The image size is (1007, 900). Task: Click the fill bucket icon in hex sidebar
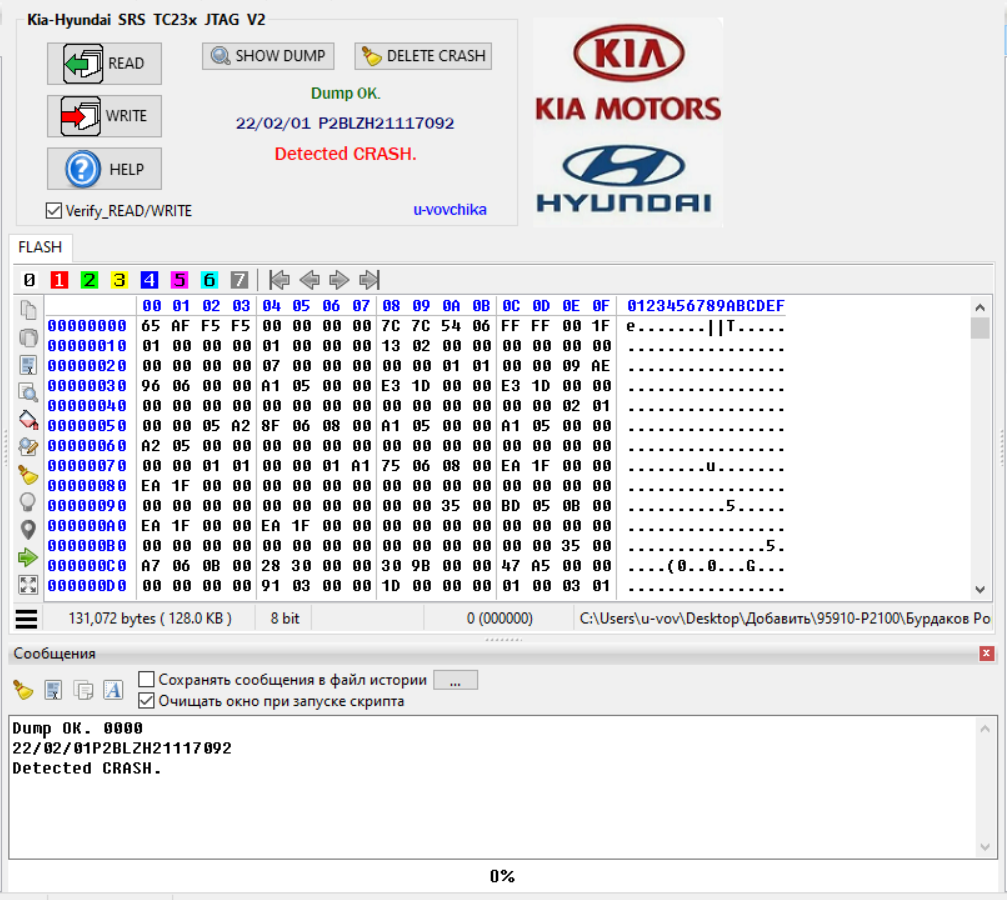coord(28,419)
